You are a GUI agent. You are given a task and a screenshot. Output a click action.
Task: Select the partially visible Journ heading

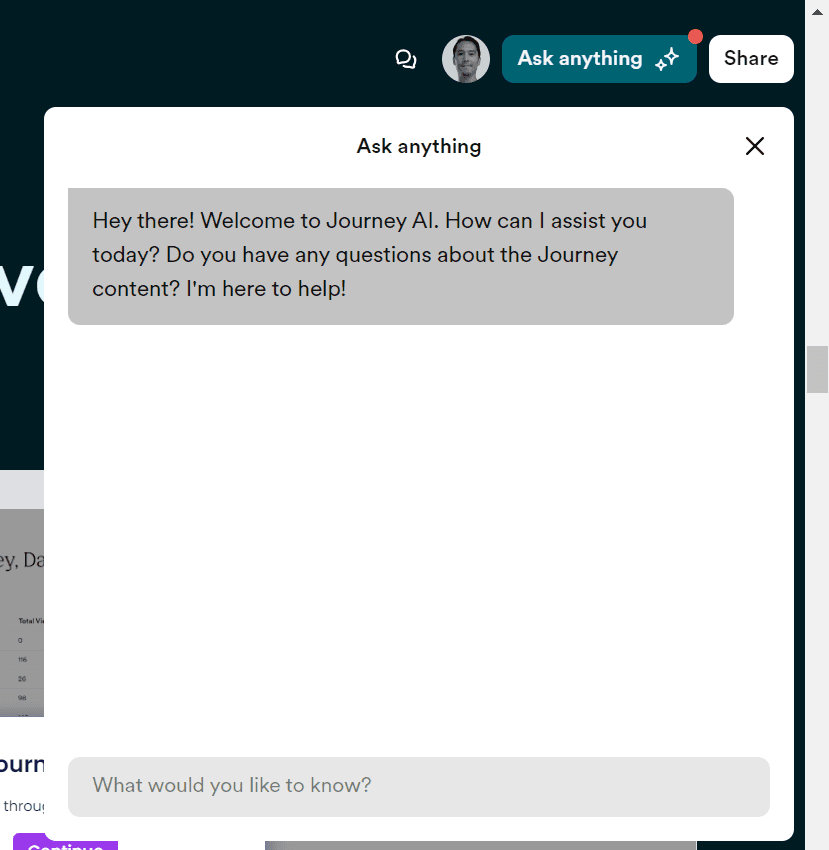coord(21,763)
